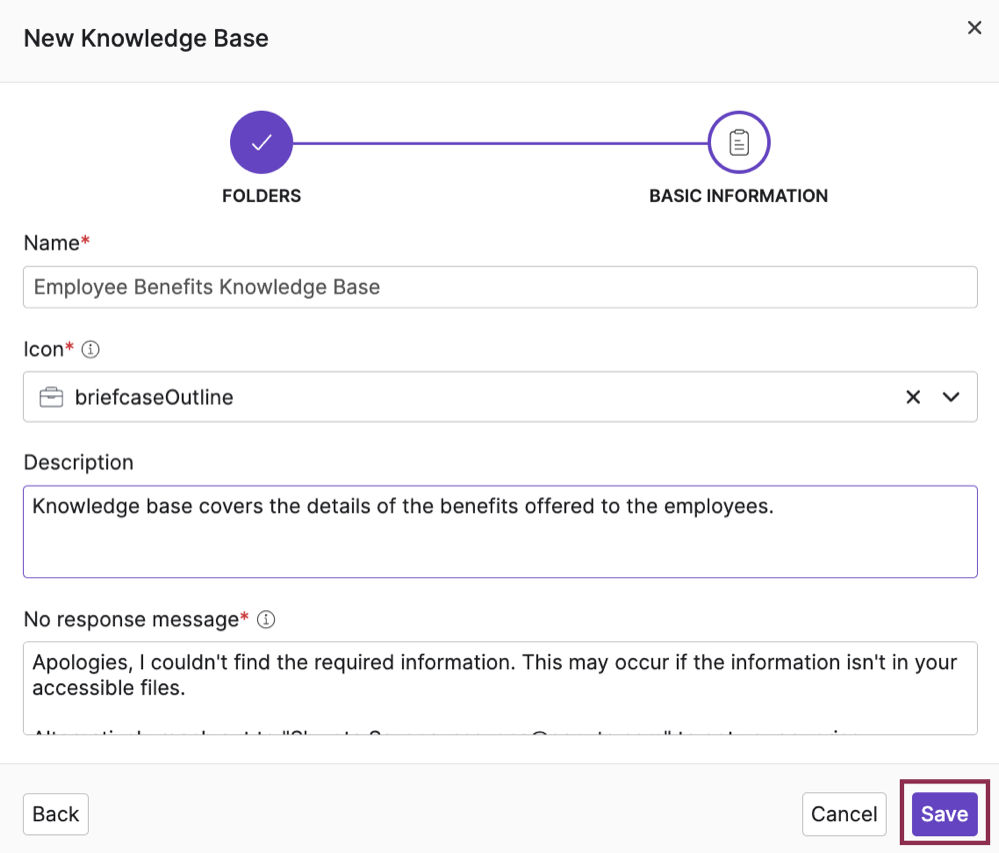Open the icon picker dropdown chevron
This screenshot has height=853, width=999.
pyautogui.click(x=951, y=396)
